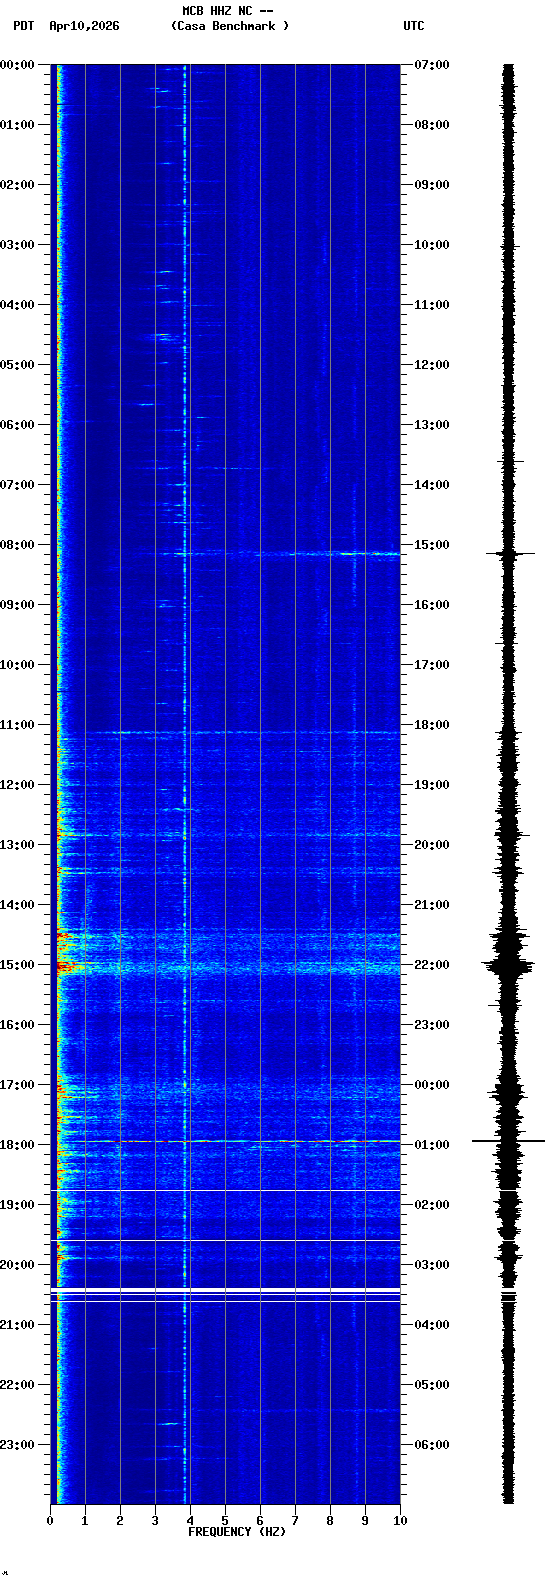The width and height of the screenshot is (552, 1584).
Task: Click the UTC axis label '09:00'
Action: [x=432, y=185]
